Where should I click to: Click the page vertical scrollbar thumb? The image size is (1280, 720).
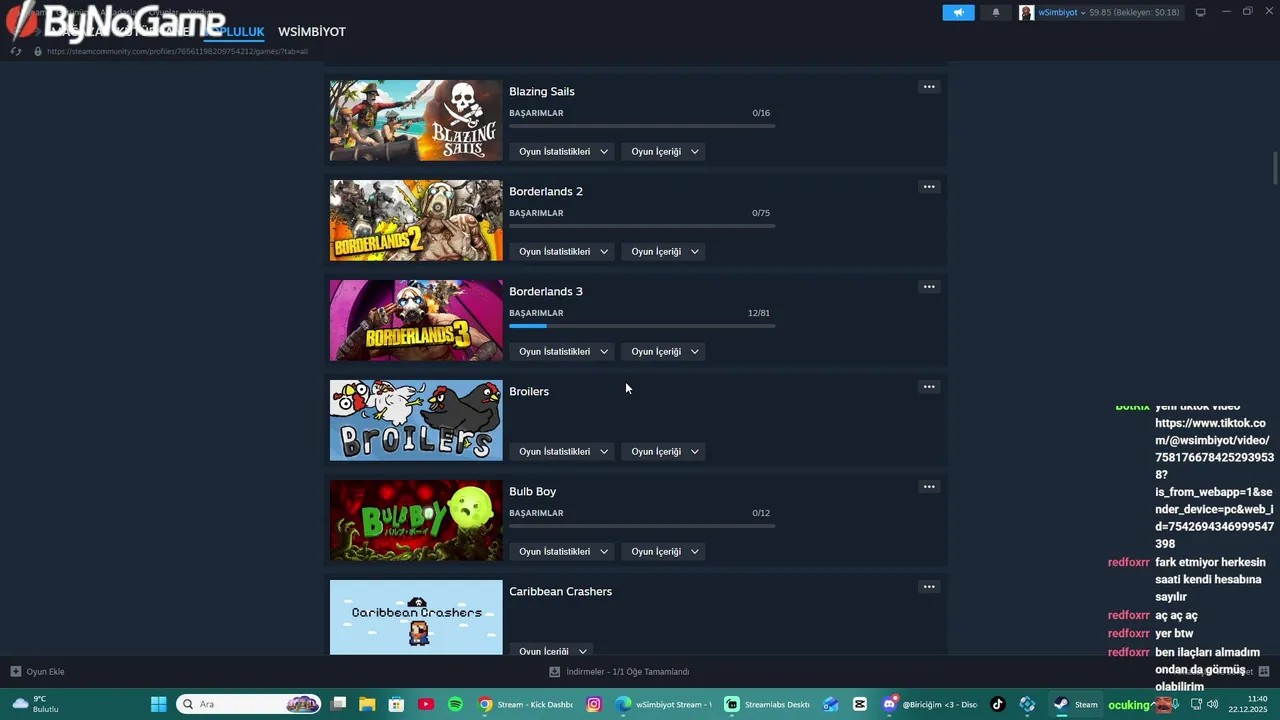click(1275, 168)
